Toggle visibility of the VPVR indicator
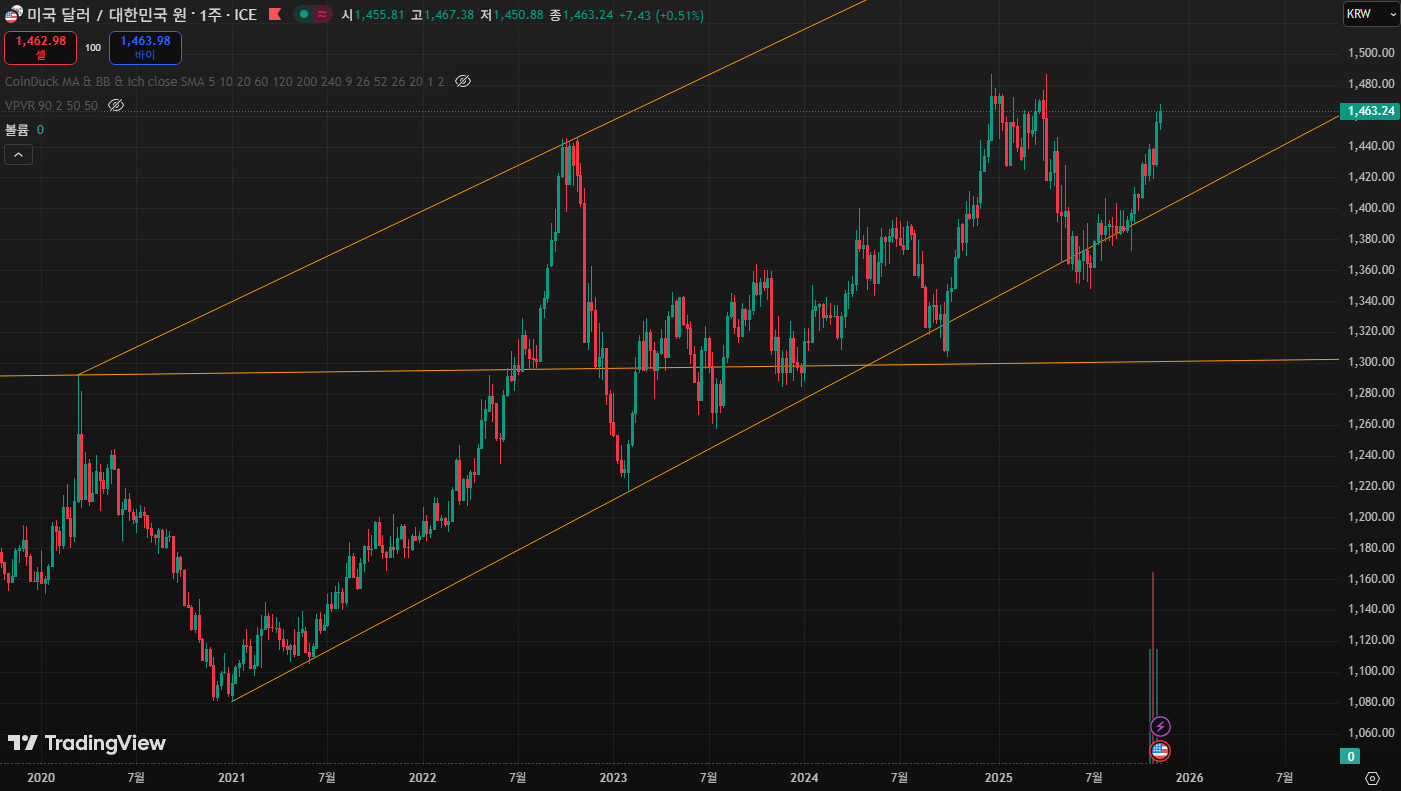 tap(115, 105)
